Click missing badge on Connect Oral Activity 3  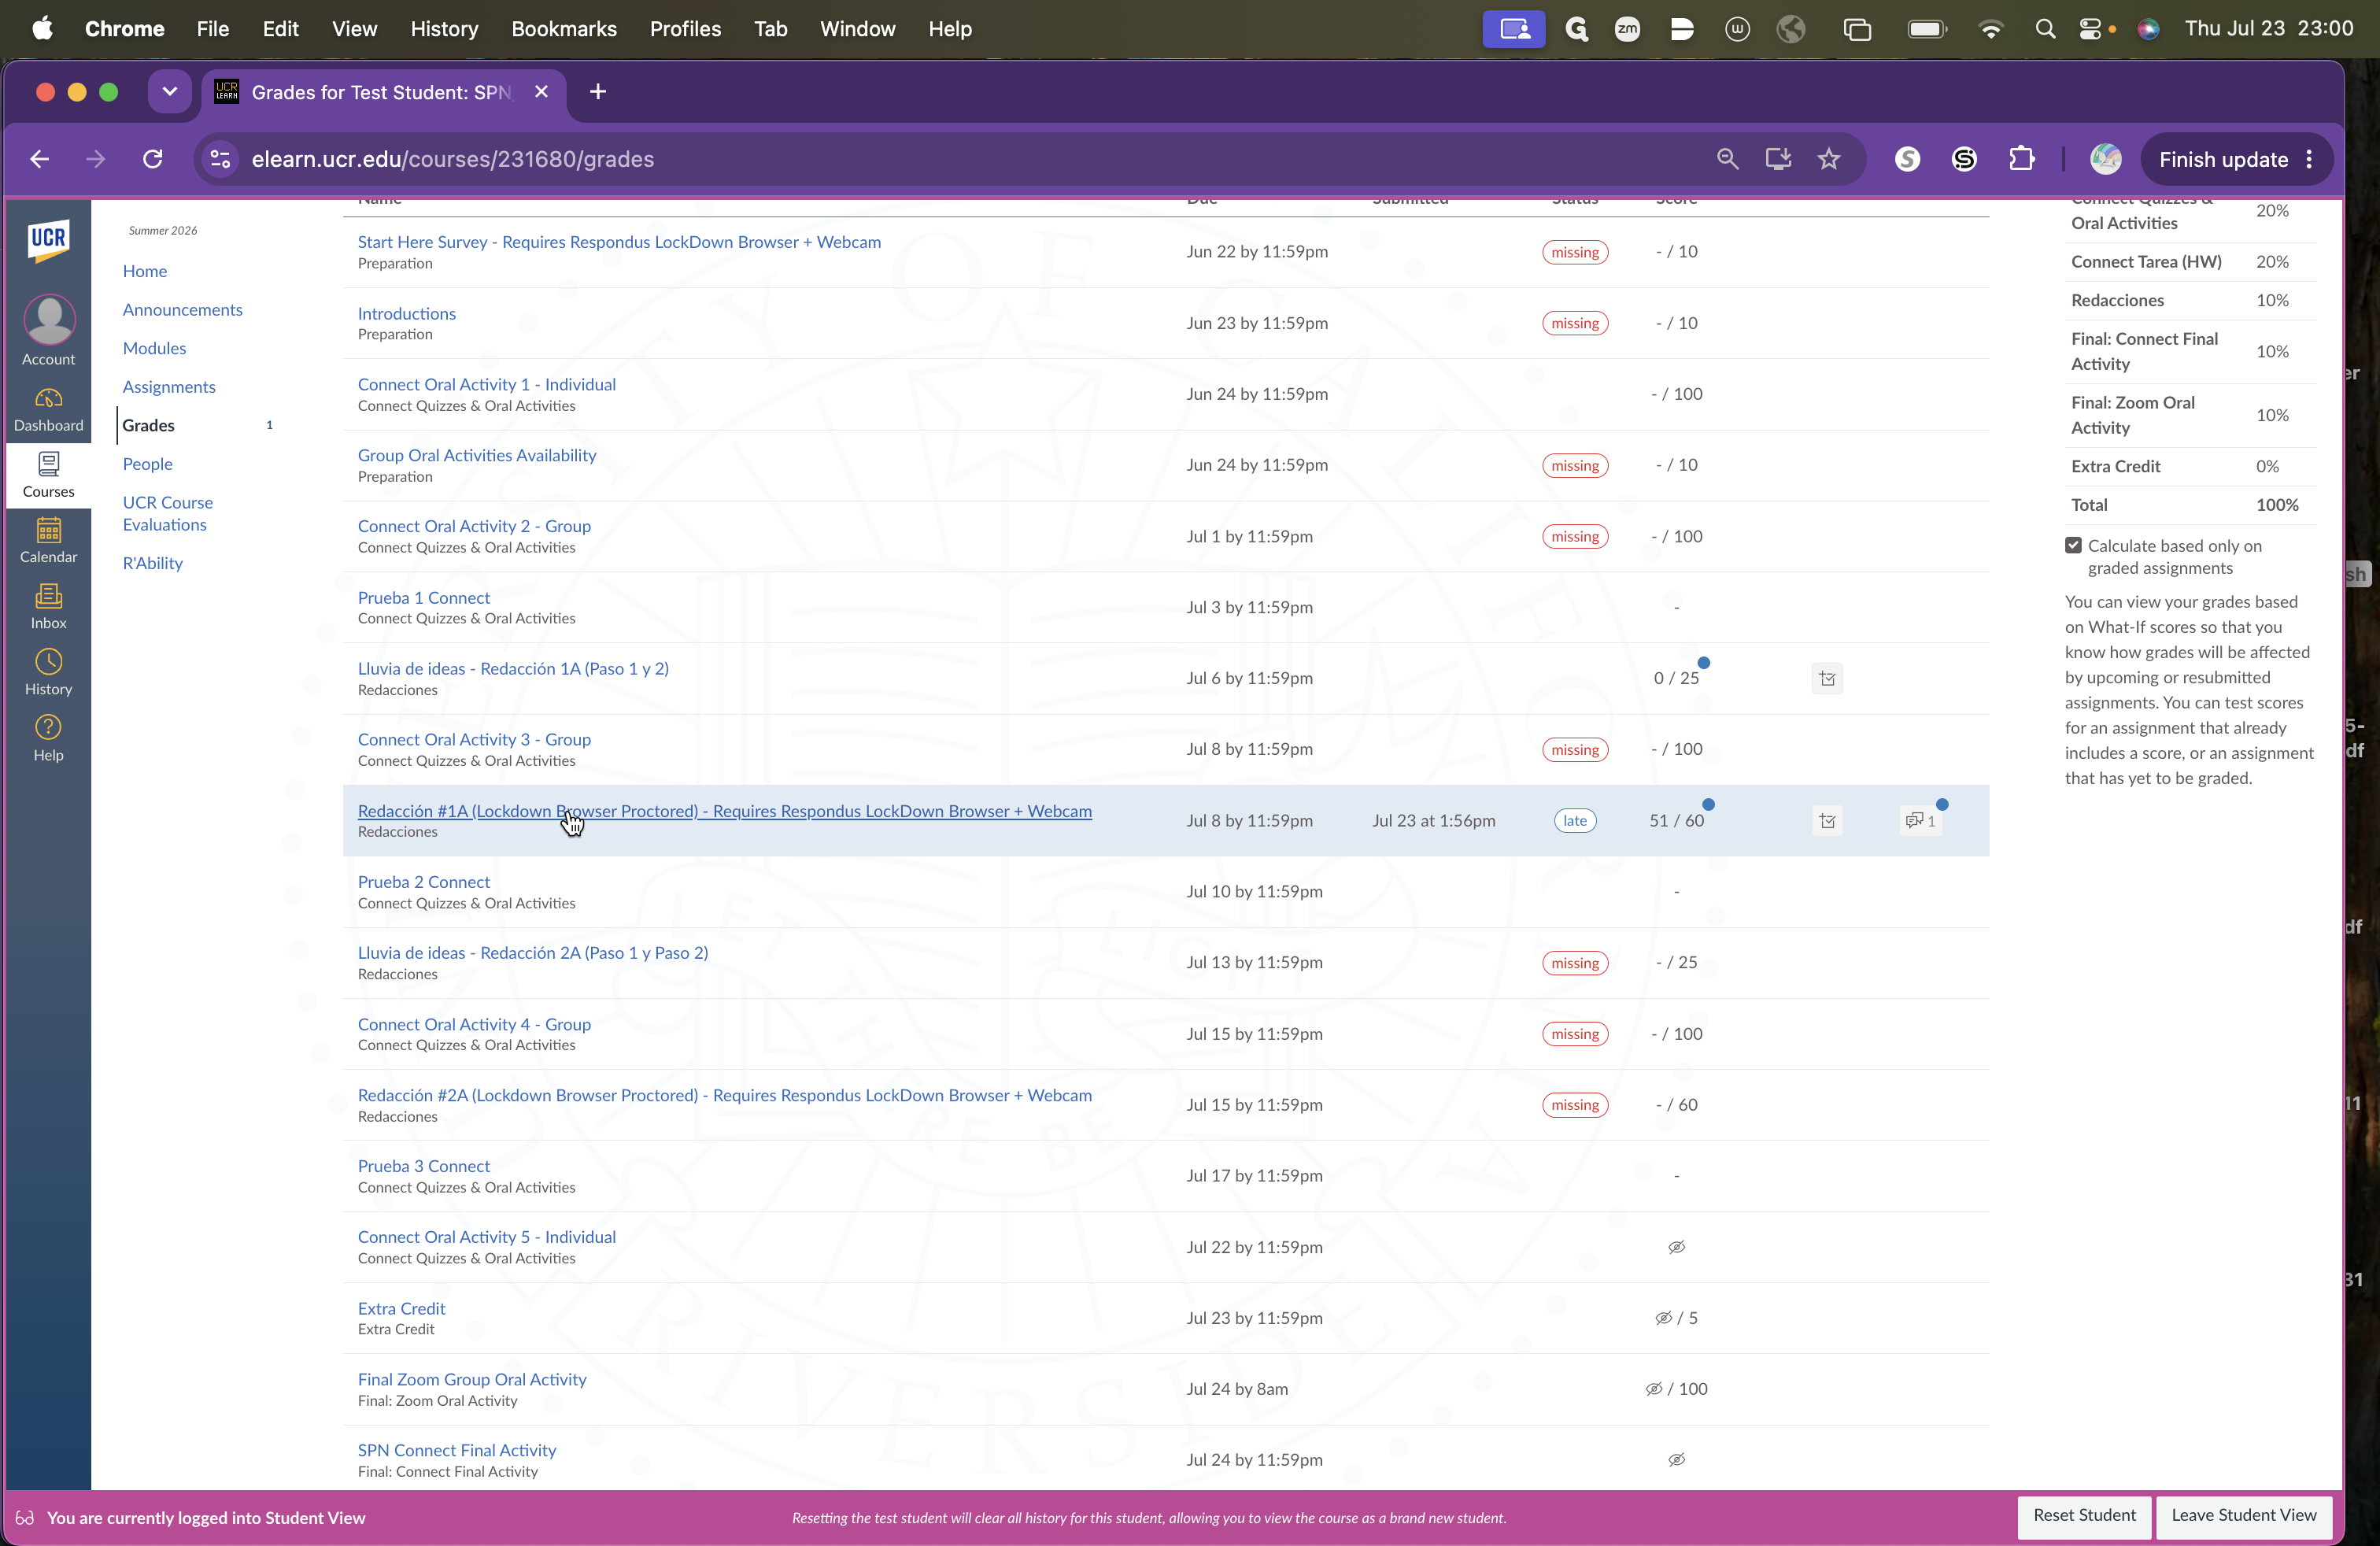pos(1575,750)
